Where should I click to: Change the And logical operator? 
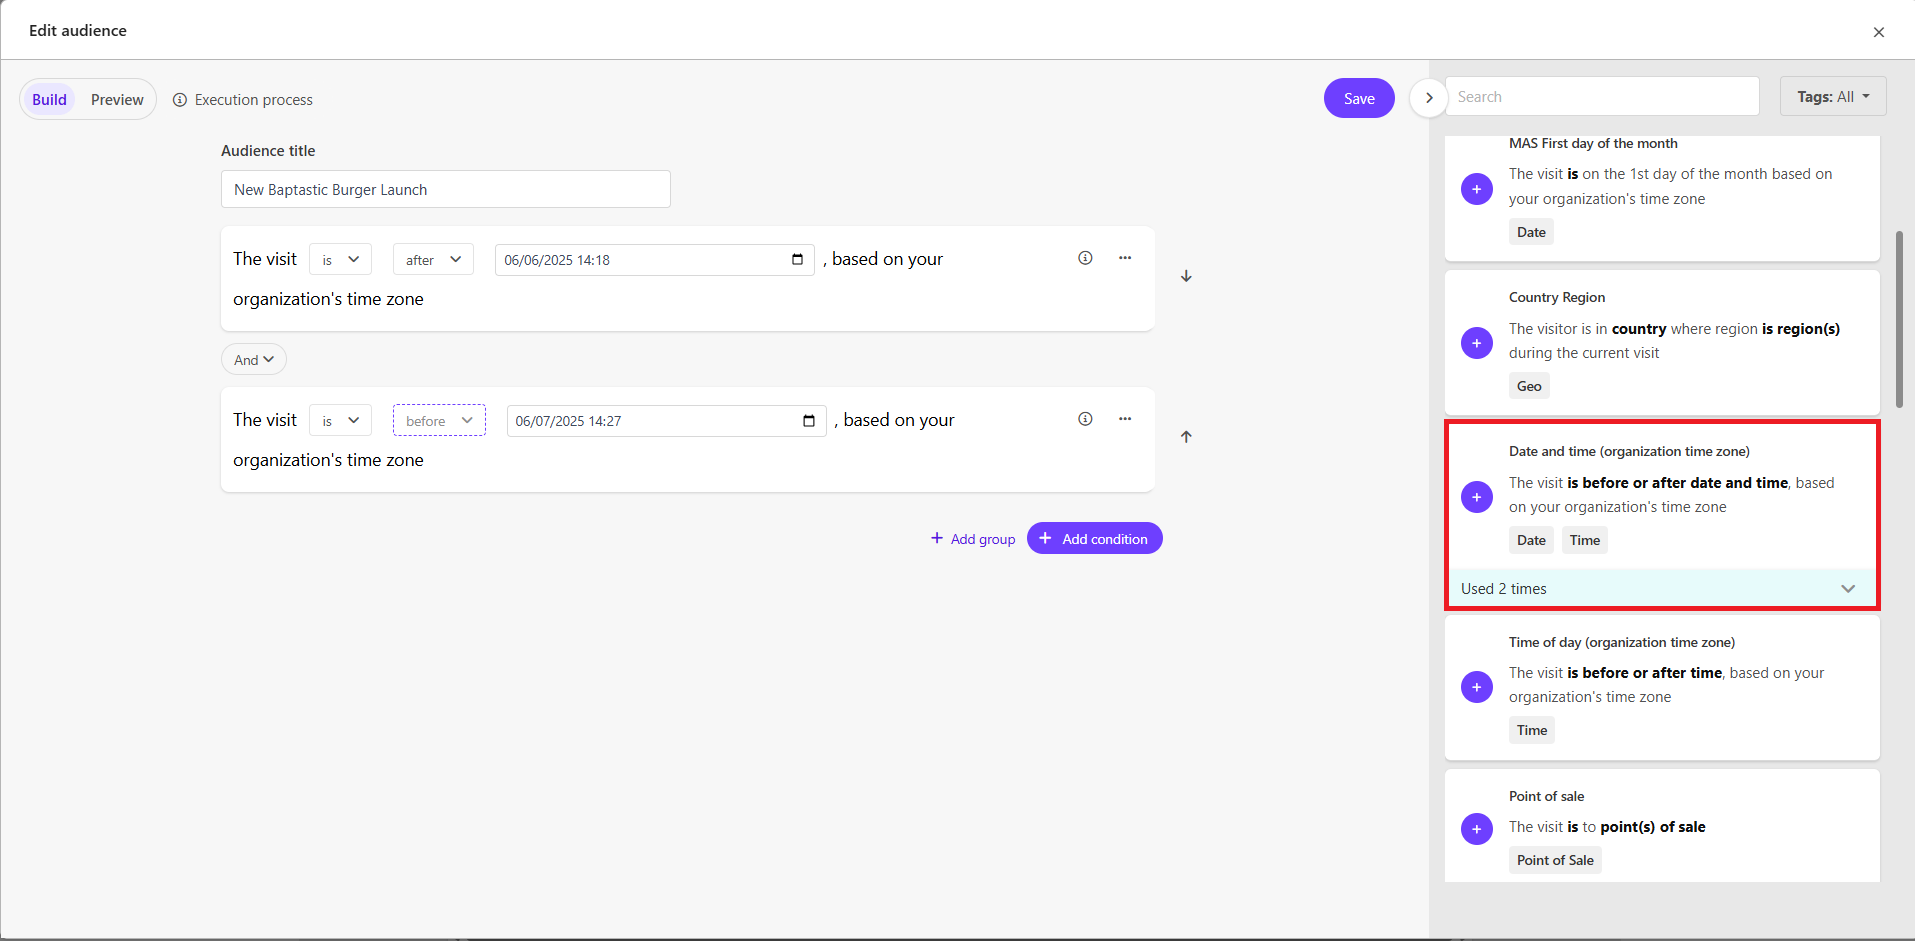pos(254,360)
